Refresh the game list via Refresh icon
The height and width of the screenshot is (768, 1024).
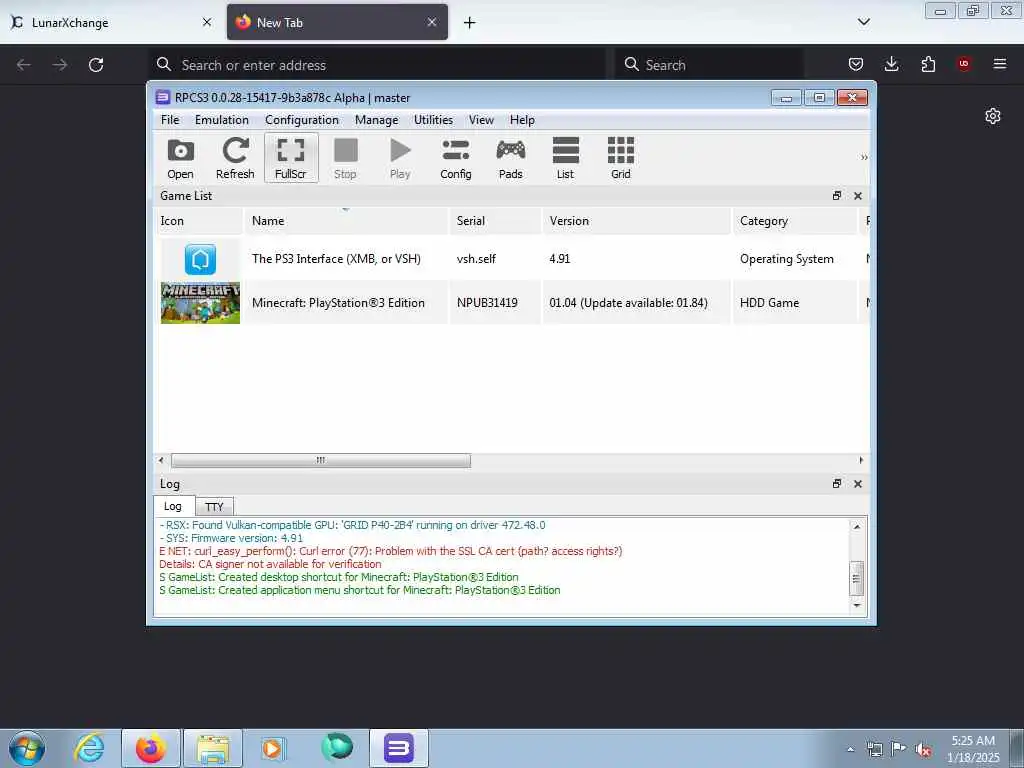[235, 158]
